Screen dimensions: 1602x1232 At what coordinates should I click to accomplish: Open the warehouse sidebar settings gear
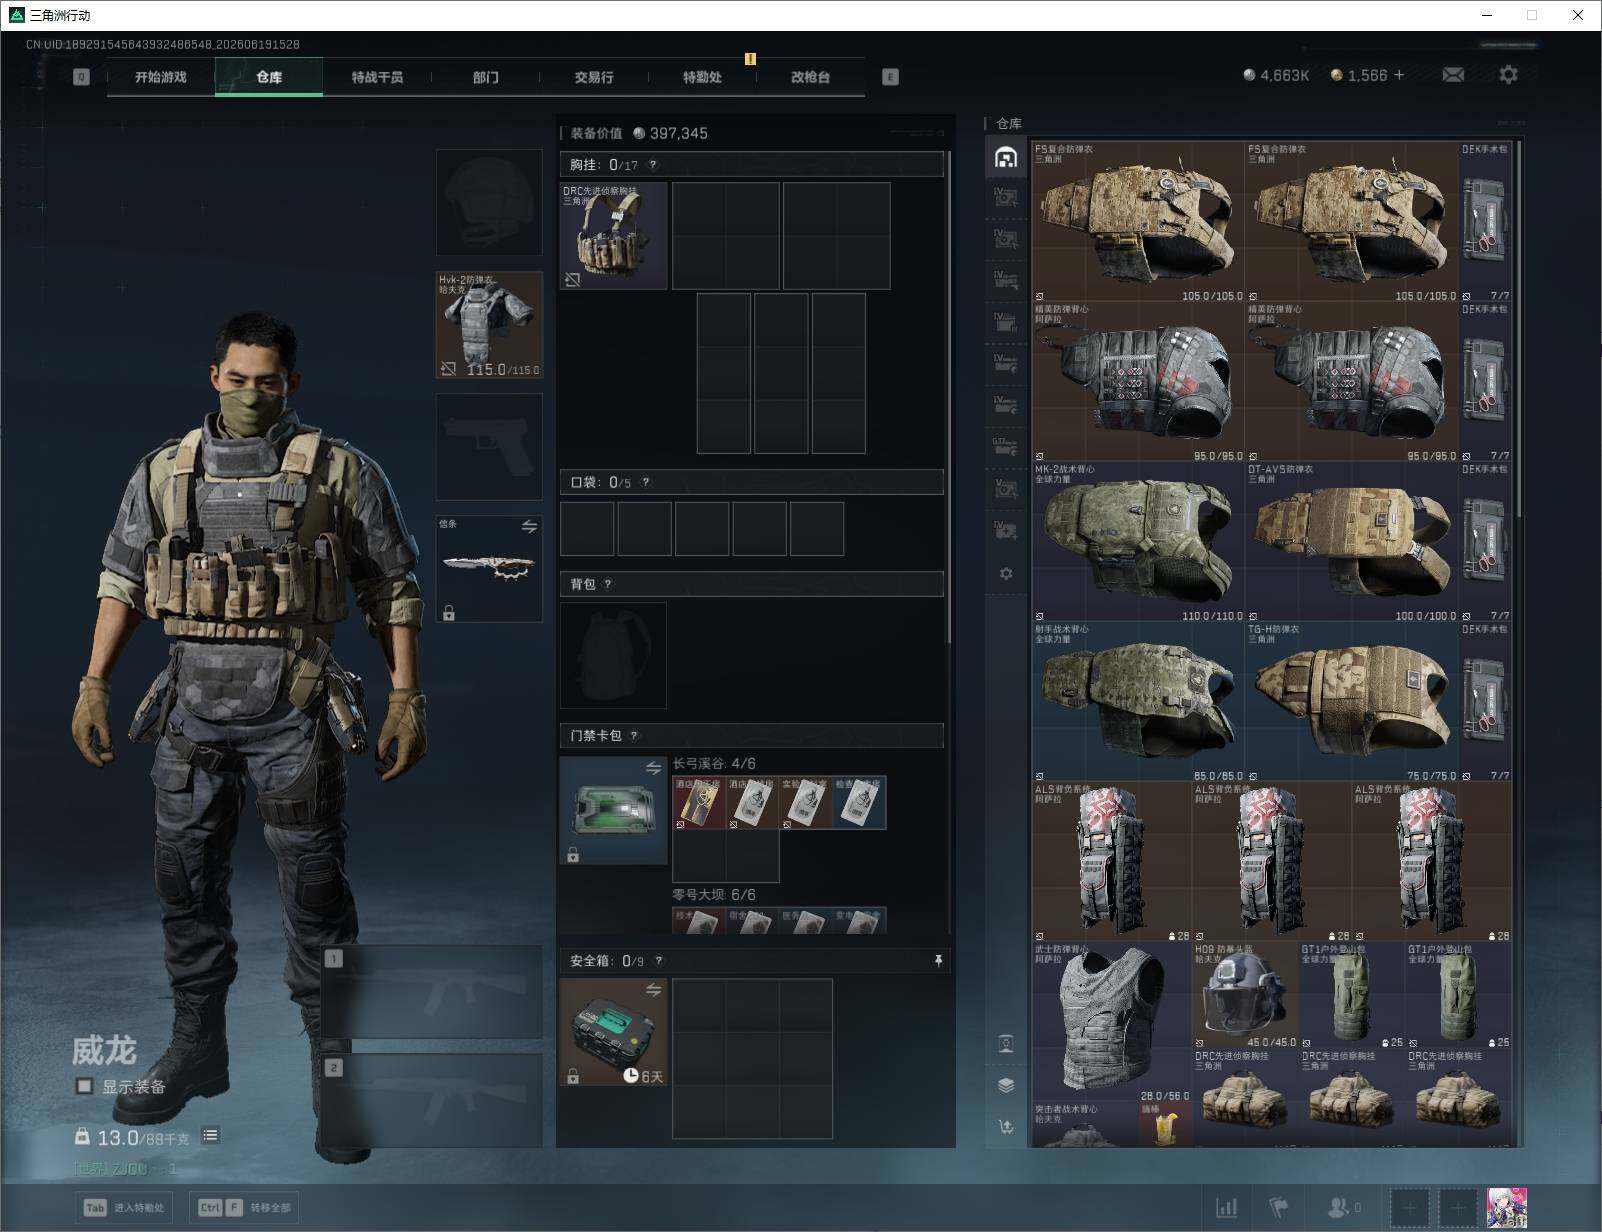coord(1006,574)
